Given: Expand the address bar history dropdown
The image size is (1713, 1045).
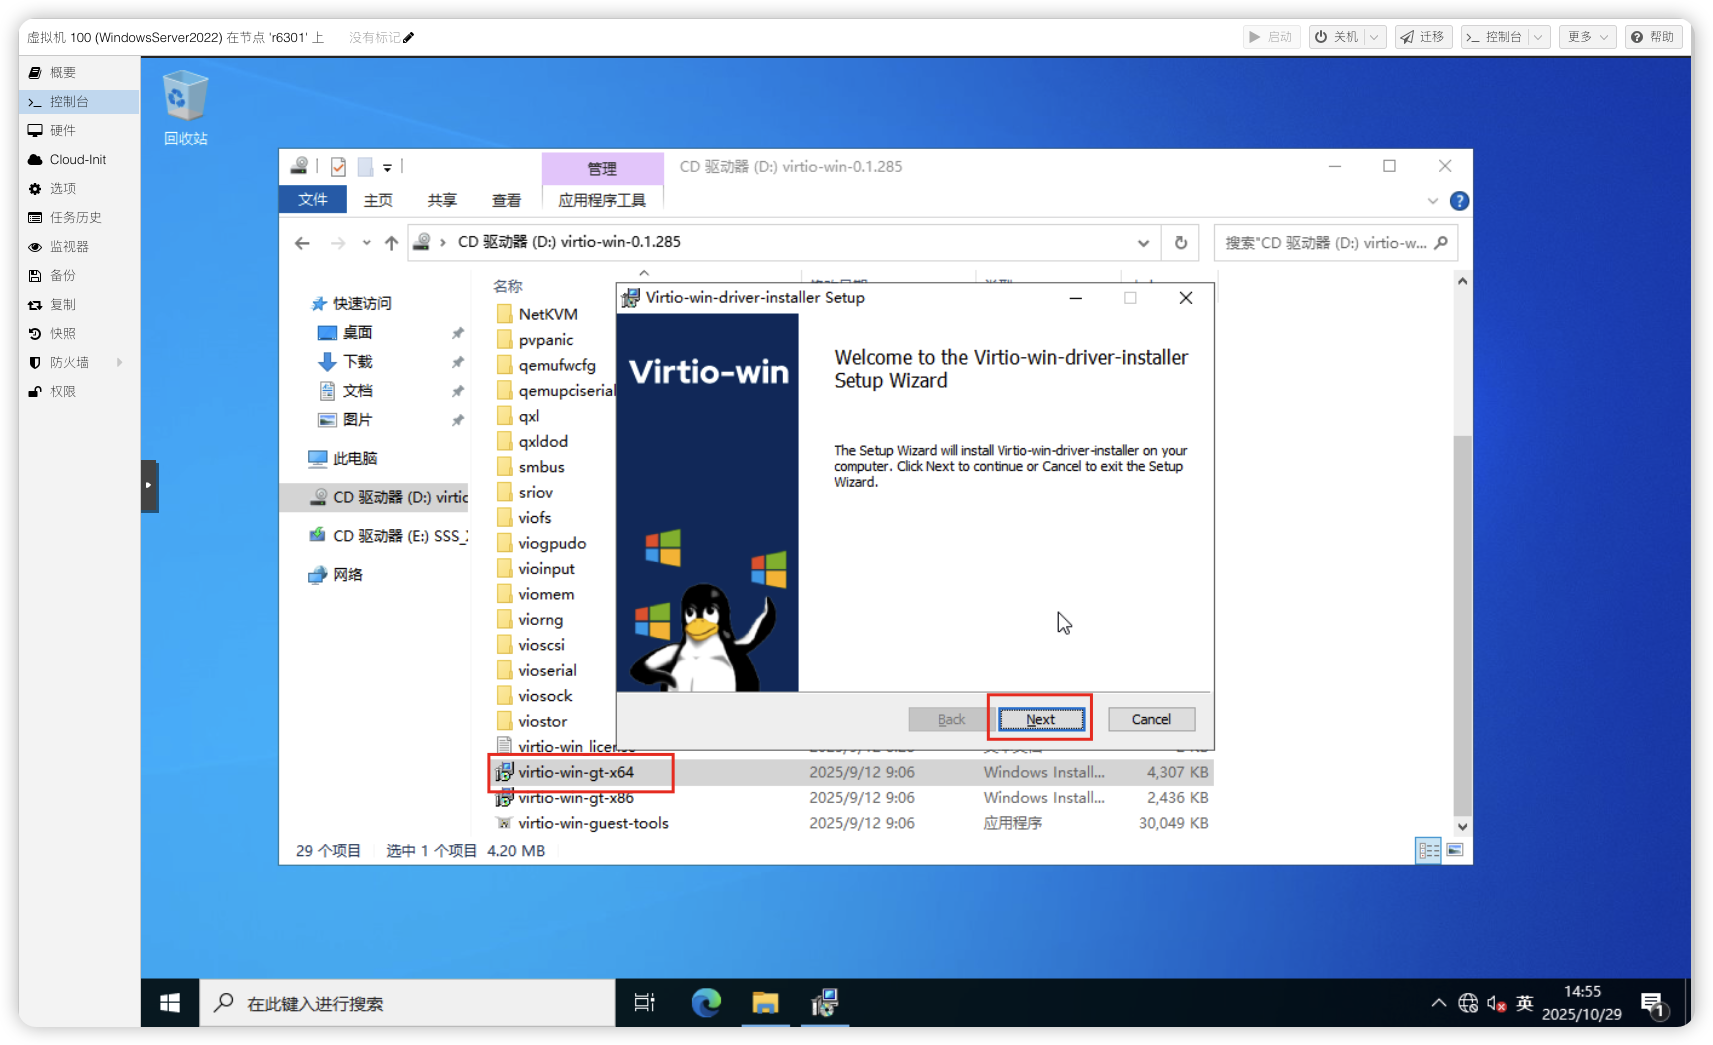Looking at the screenshot, I should tap(1143, 243).
